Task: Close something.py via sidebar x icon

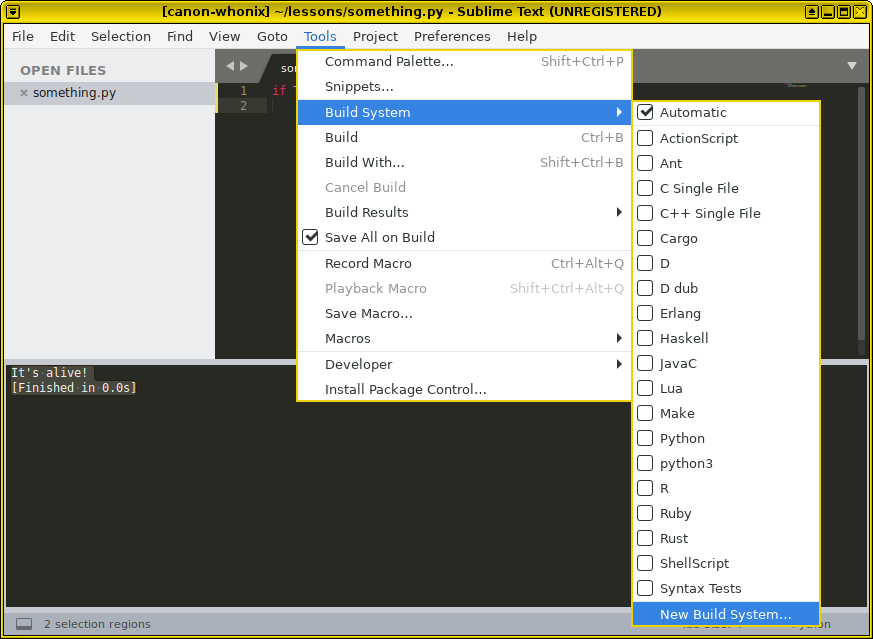Action: pyautogui.click(x=24, y=93)
